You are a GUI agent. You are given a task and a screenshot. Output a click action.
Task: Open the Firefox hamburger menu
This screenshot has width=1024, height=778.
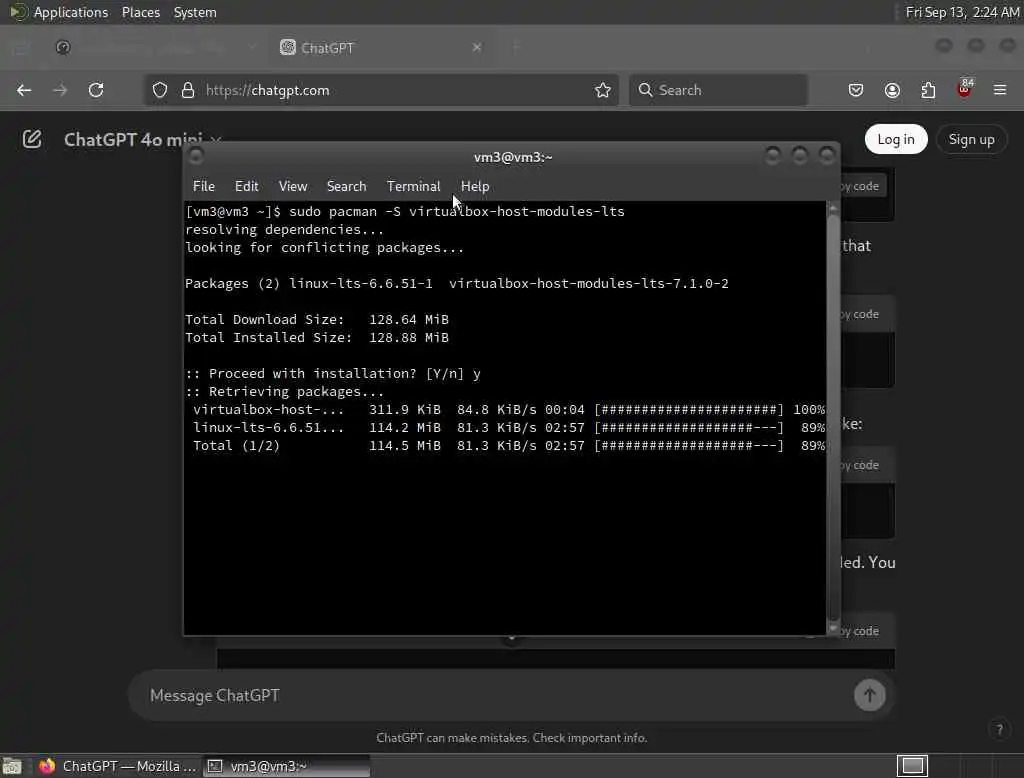(x=1000, y=90)
